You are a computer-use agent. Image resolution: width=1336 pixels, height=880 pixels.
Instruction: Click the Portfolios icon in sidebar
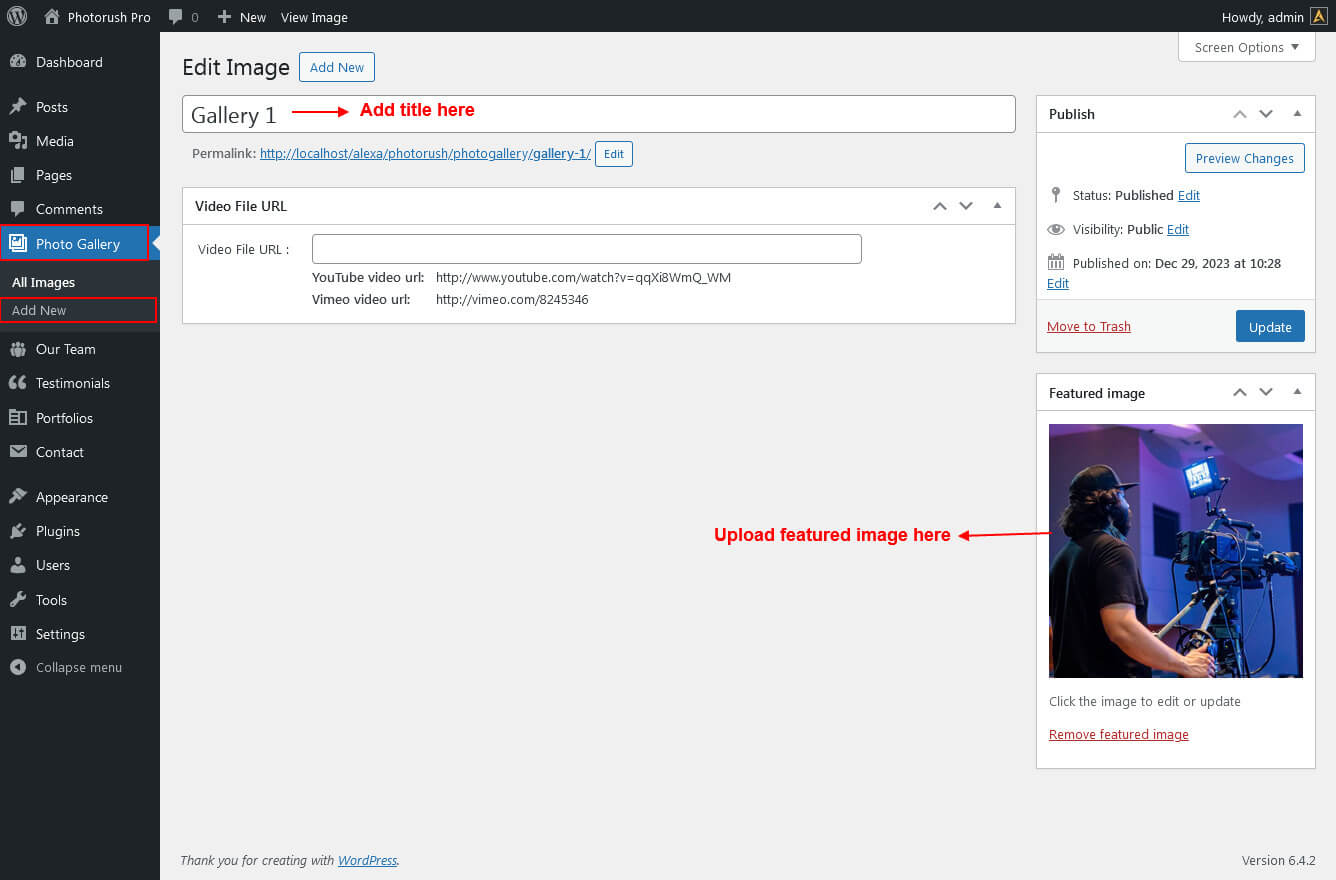pos(18,418)
